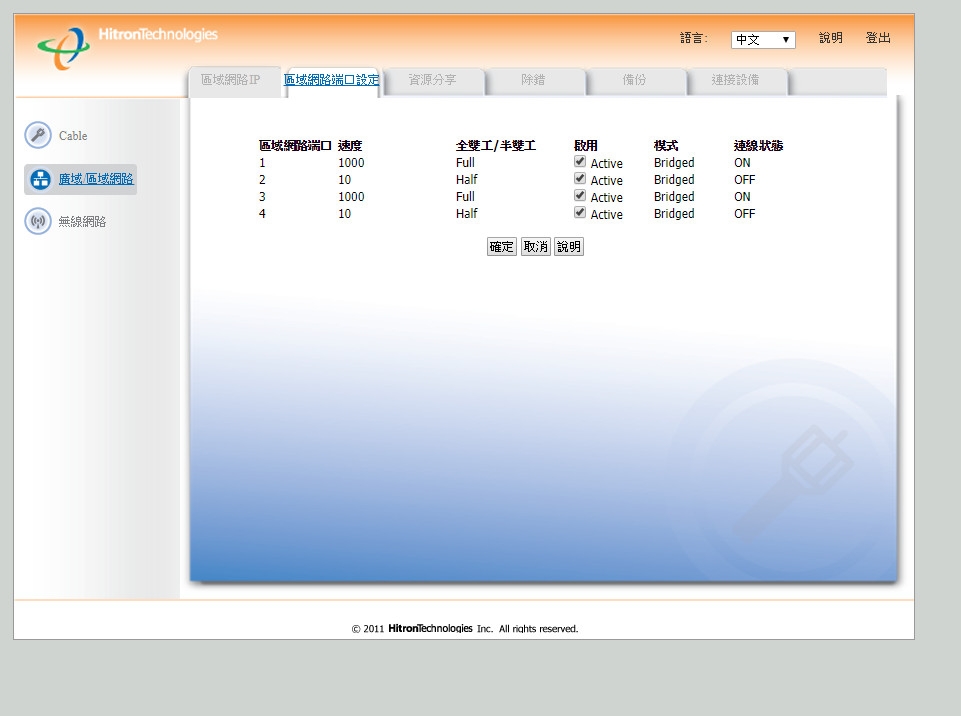Image resolution: width=961 pixels, height=716 pixels.
Task: Click the Cable wrench icon in sidebar
Action: [38, 135]
